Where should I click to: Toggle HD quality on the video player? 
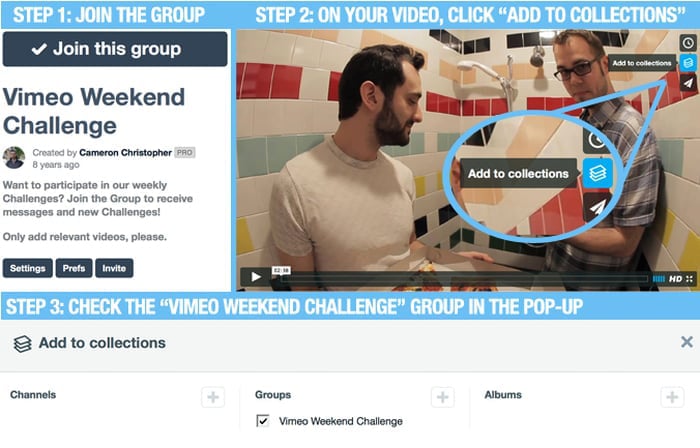[x=675, y=279]
